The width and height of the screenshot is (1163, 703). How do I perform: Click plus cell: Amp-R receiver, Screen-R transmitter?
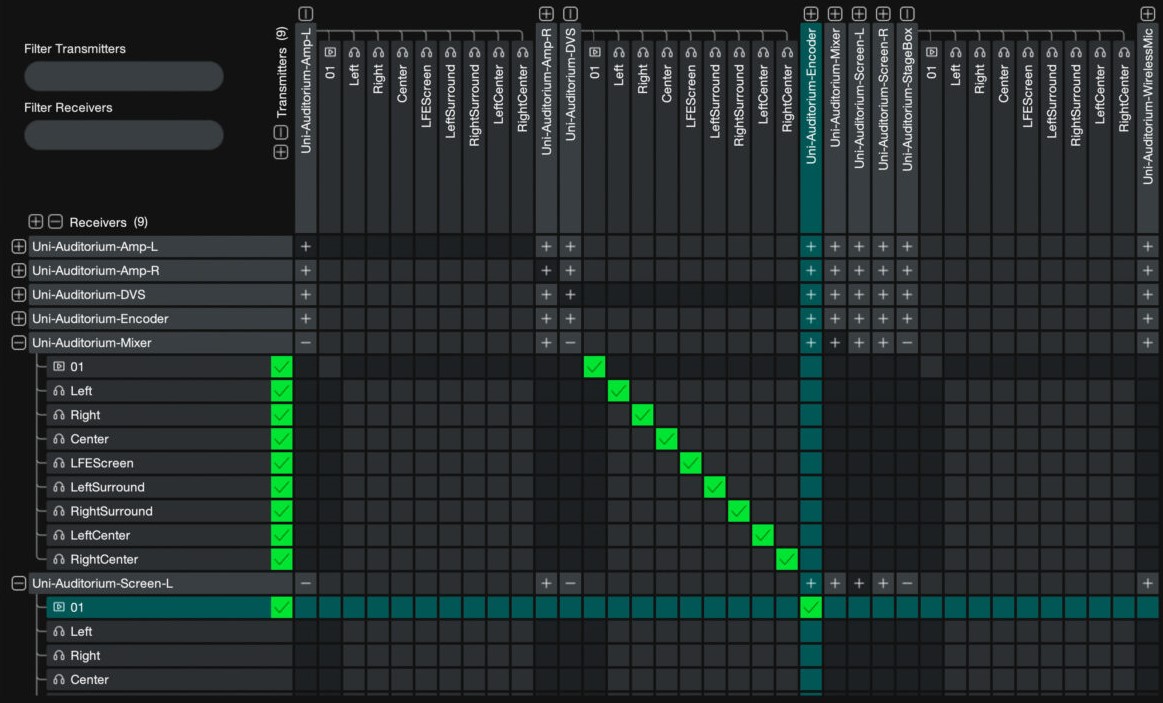click(883, 271)
